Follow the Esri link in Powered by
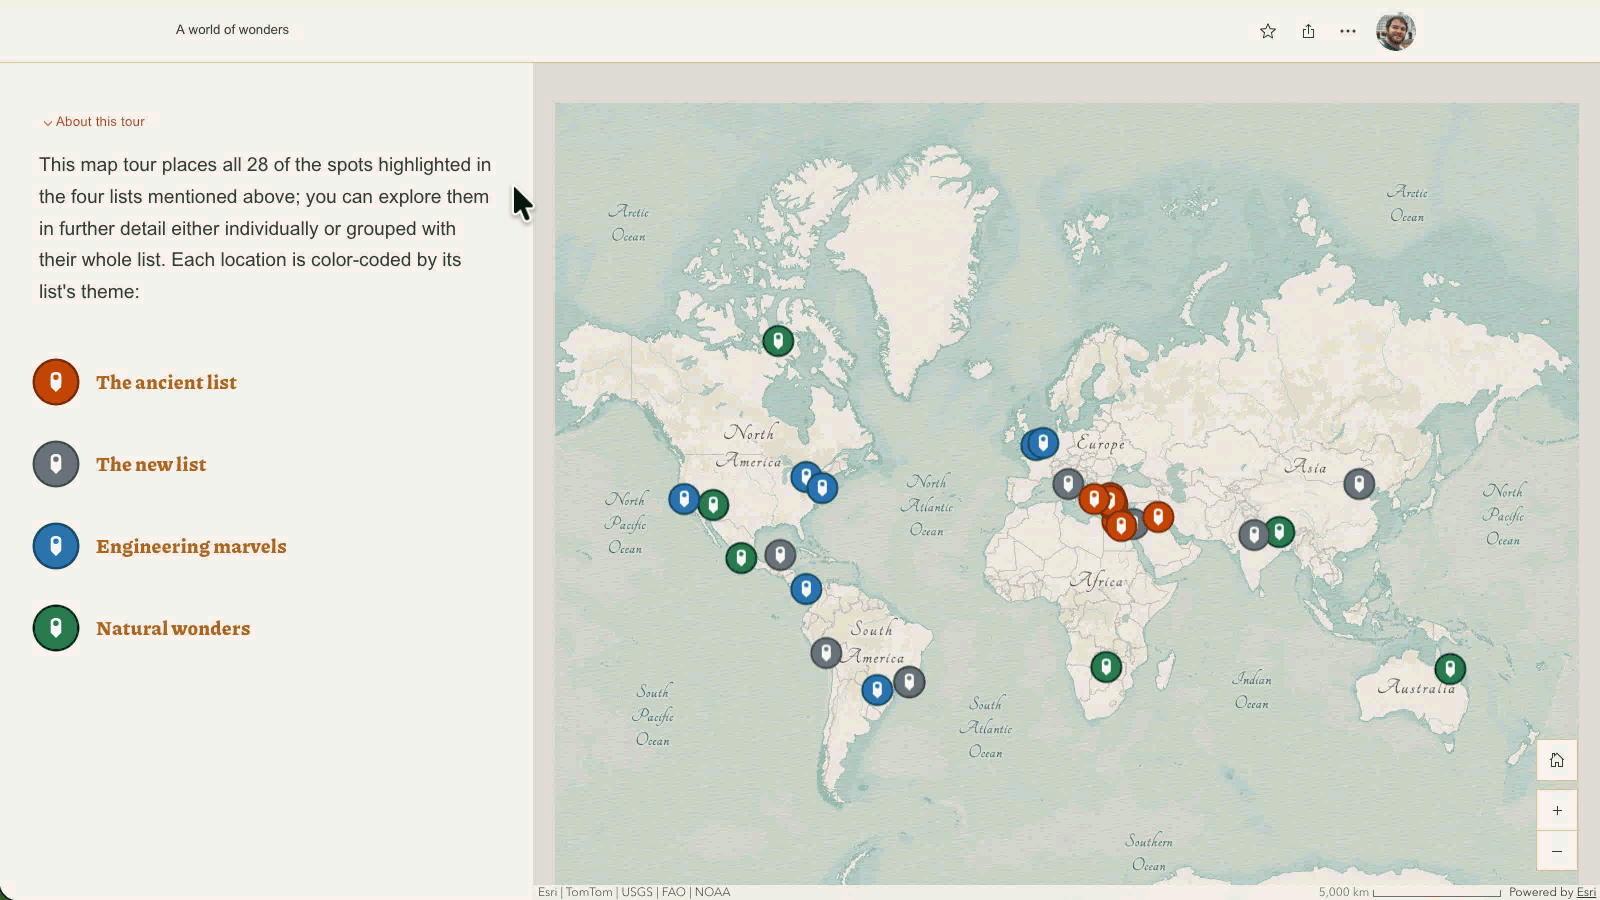 [x=1586, y=892]
